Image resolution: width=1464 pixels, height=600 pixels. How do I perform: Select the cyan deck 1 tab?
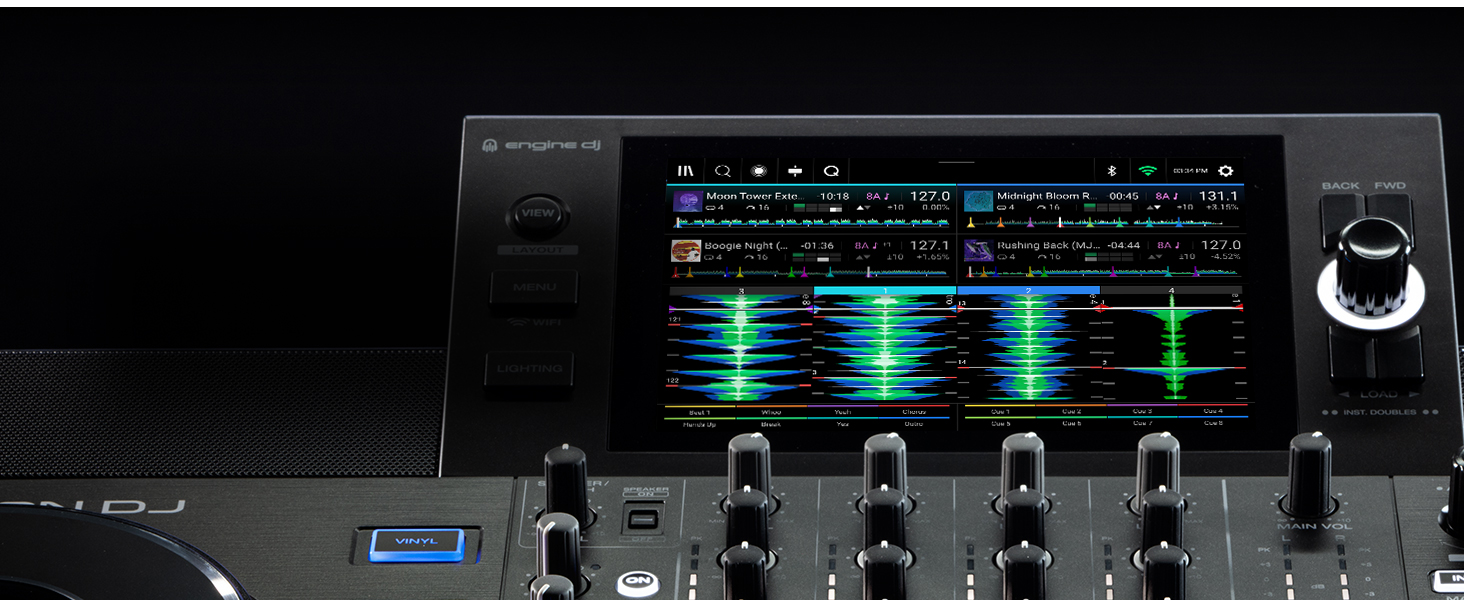[884, 291]
